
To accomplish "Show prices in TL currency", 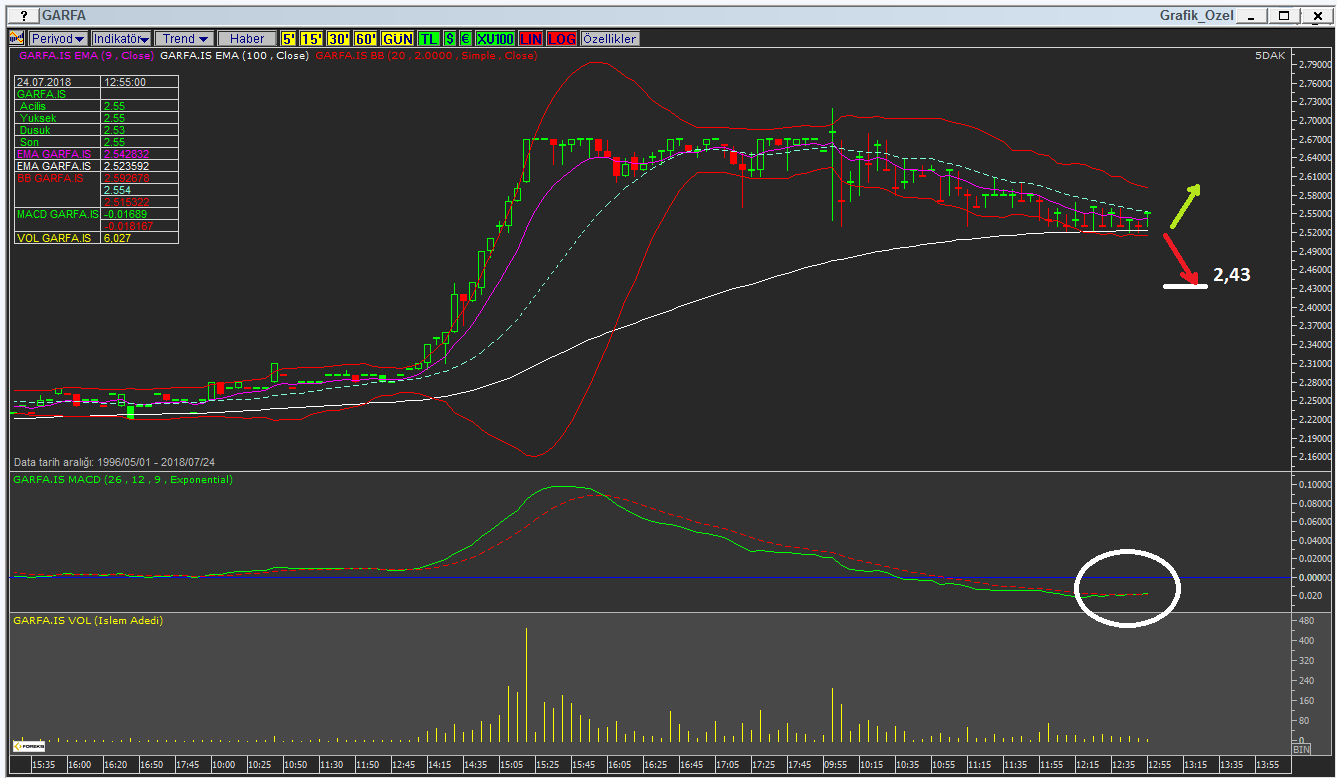I will 428,38.
